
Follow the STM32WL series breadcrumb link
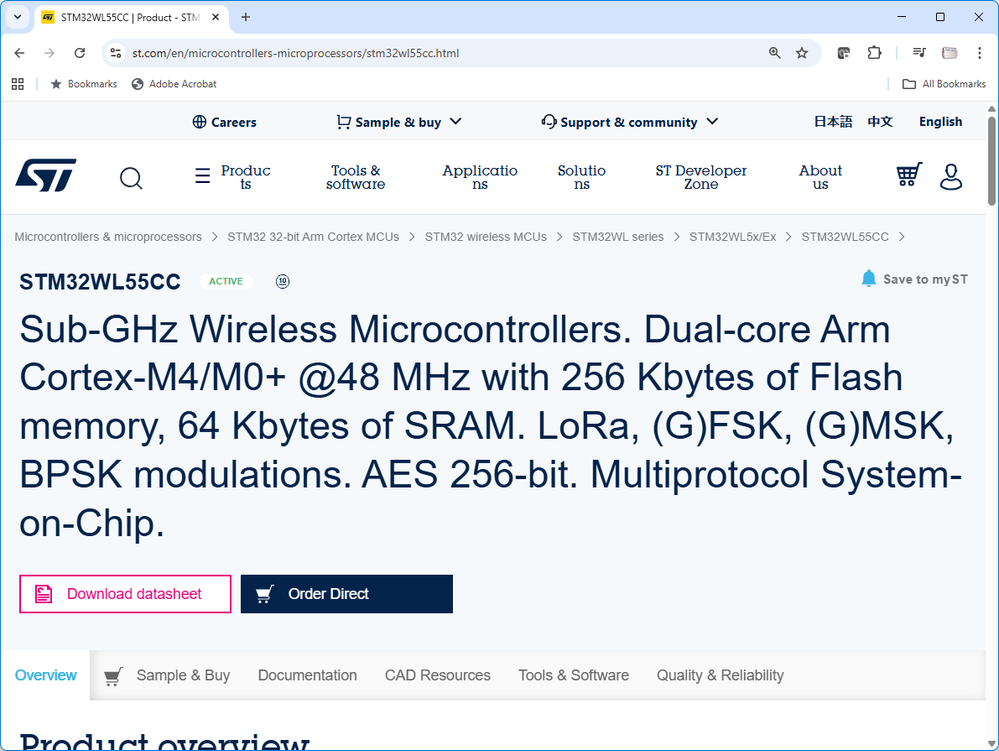(x=617, y=237)
